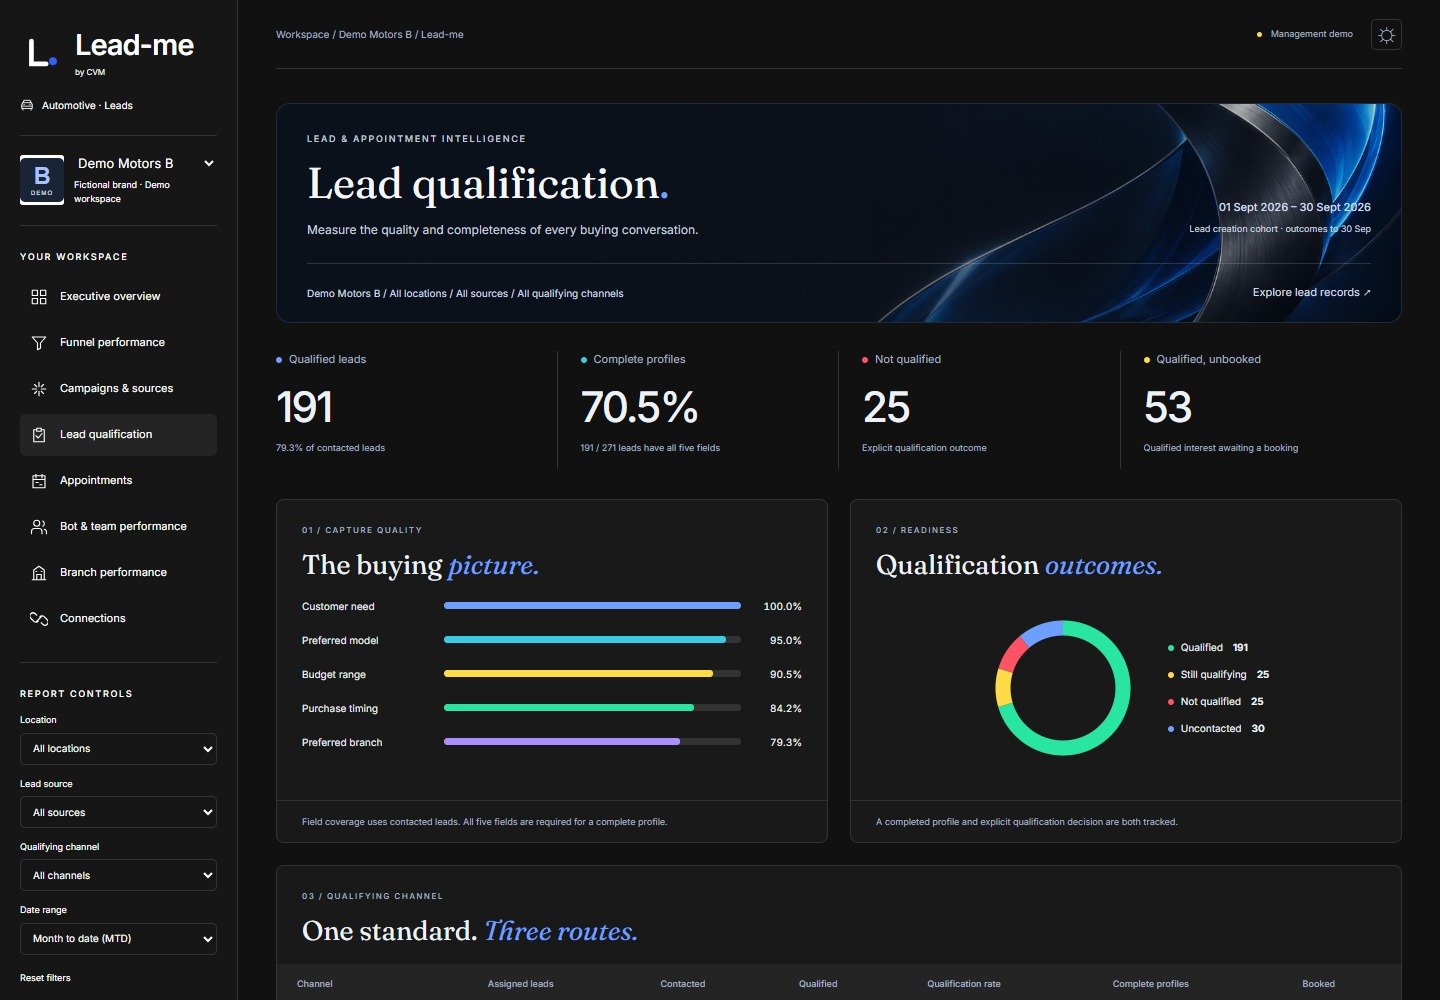1440x1000 pixels.
Task: Click the yellow Still qualifying legend dot
Action: (1171, 675)
